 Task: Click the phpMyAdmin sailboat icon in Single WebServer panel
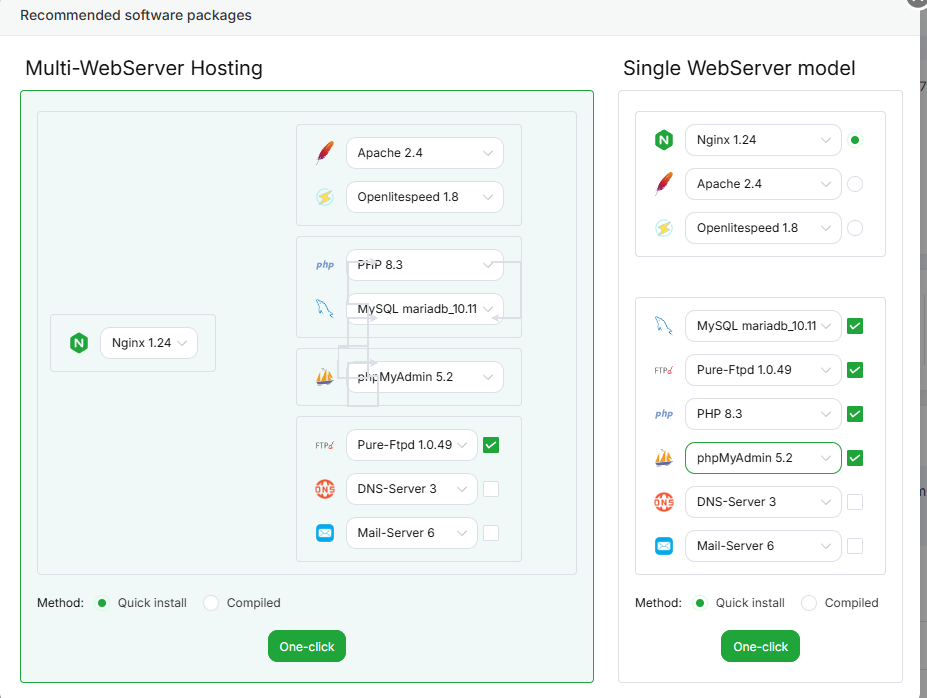[x=664, y=458]
